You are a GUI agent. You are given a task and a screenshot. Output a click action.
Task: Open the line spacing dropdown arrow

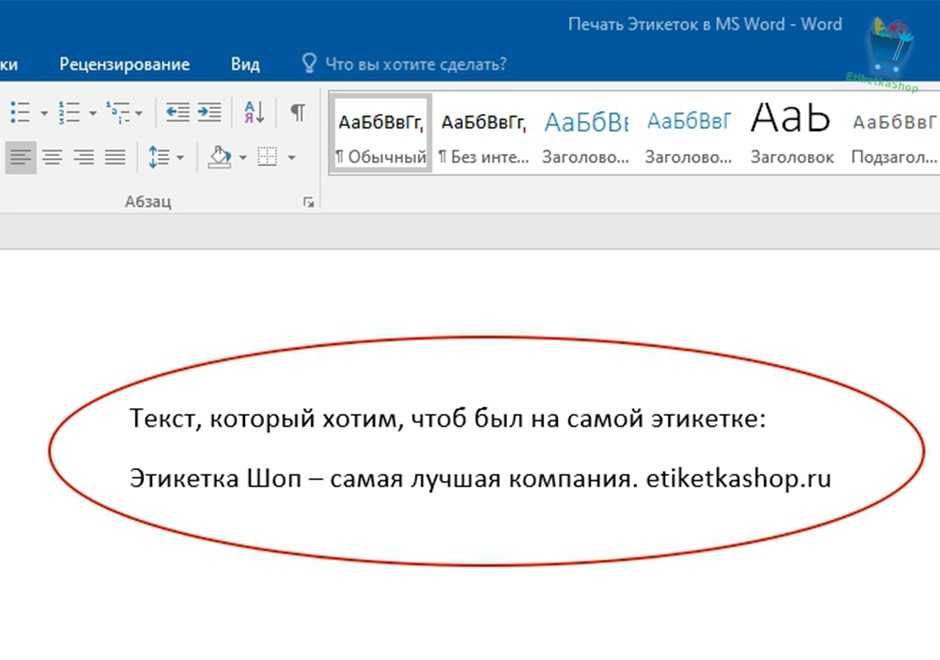point(180,158)
